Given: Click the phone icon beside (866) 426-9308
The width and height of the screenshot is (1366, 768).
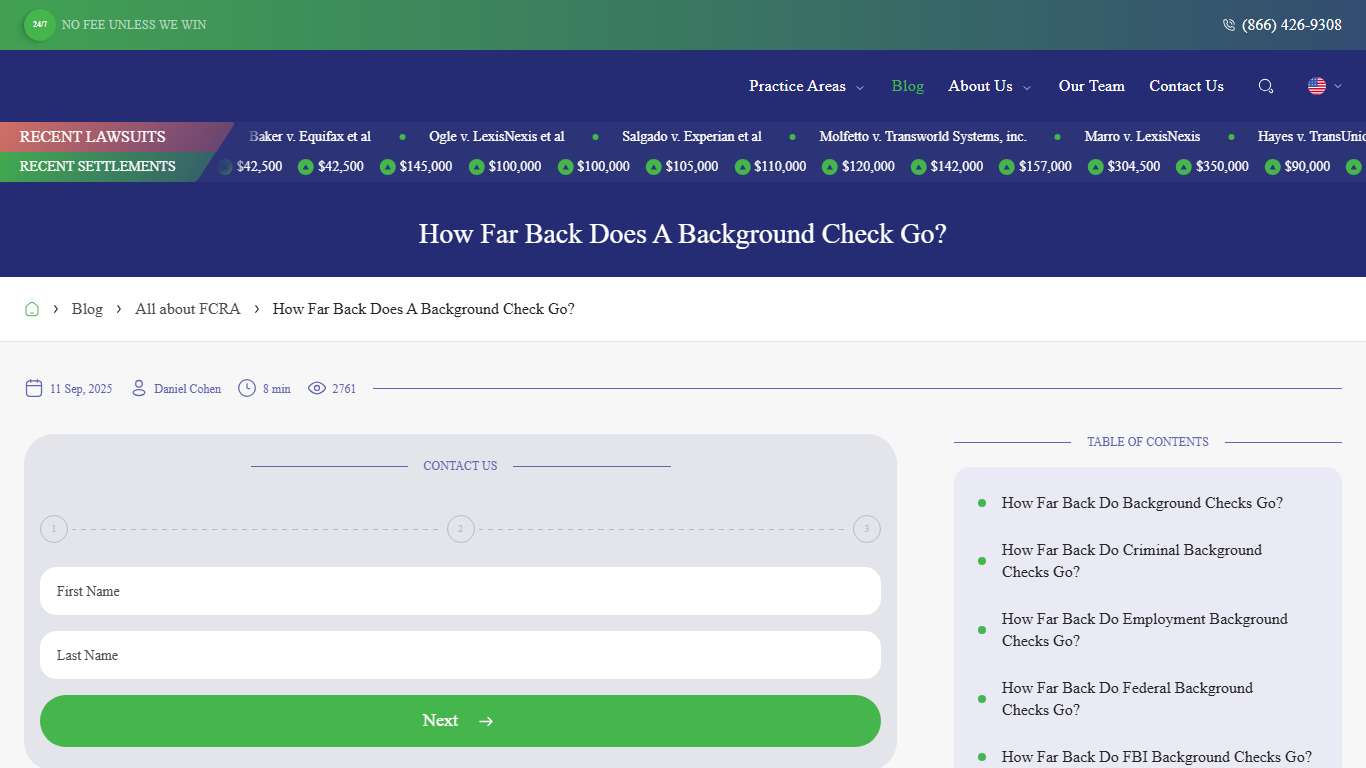Looking at the screenshot, I should 1228,25.
